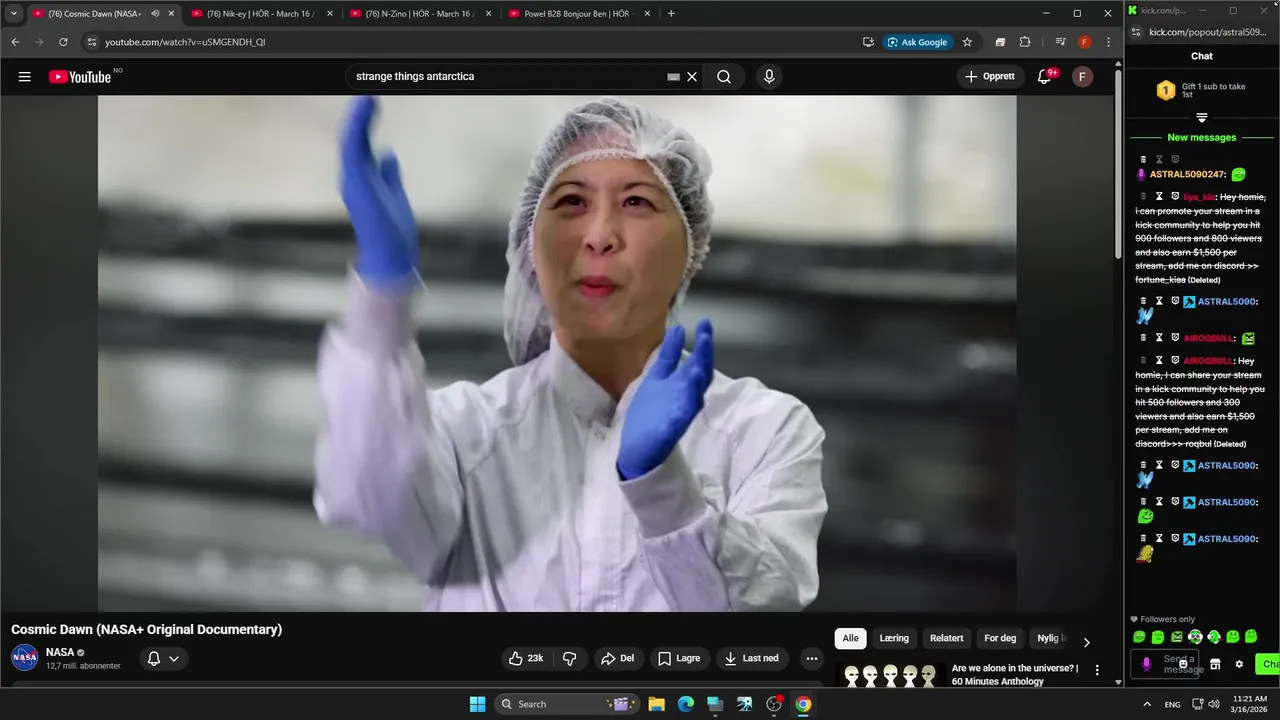Open the NASA channel name link
Image resolution: width=1280 pixels, height=720 pixels.
(60, 652)
